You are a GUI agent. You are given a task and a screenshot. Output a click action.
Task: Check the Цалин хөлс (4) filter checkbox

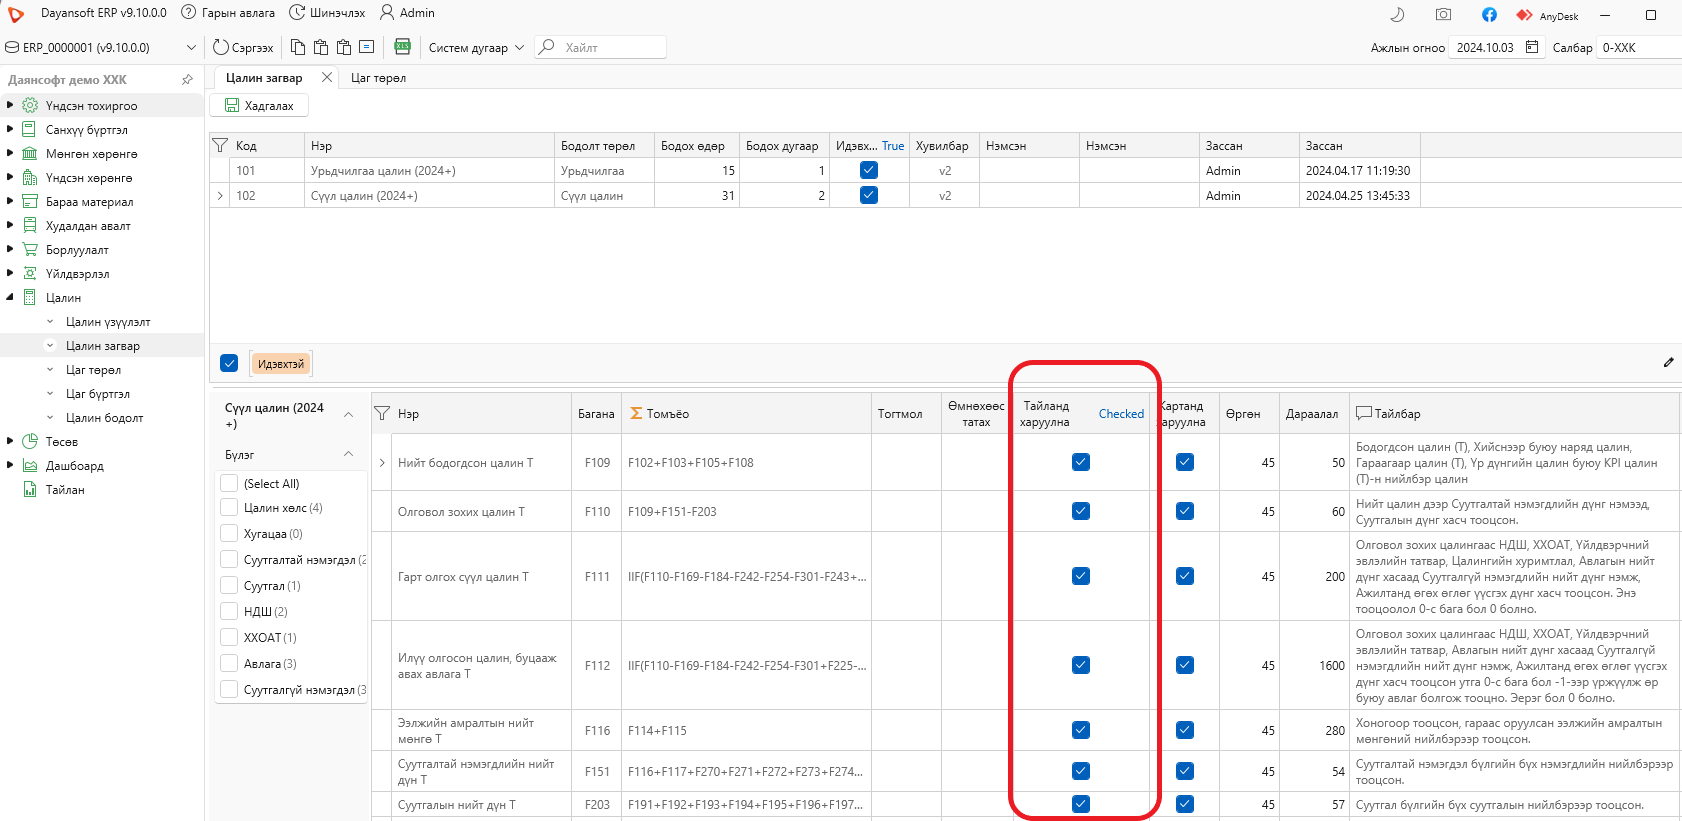228,507
